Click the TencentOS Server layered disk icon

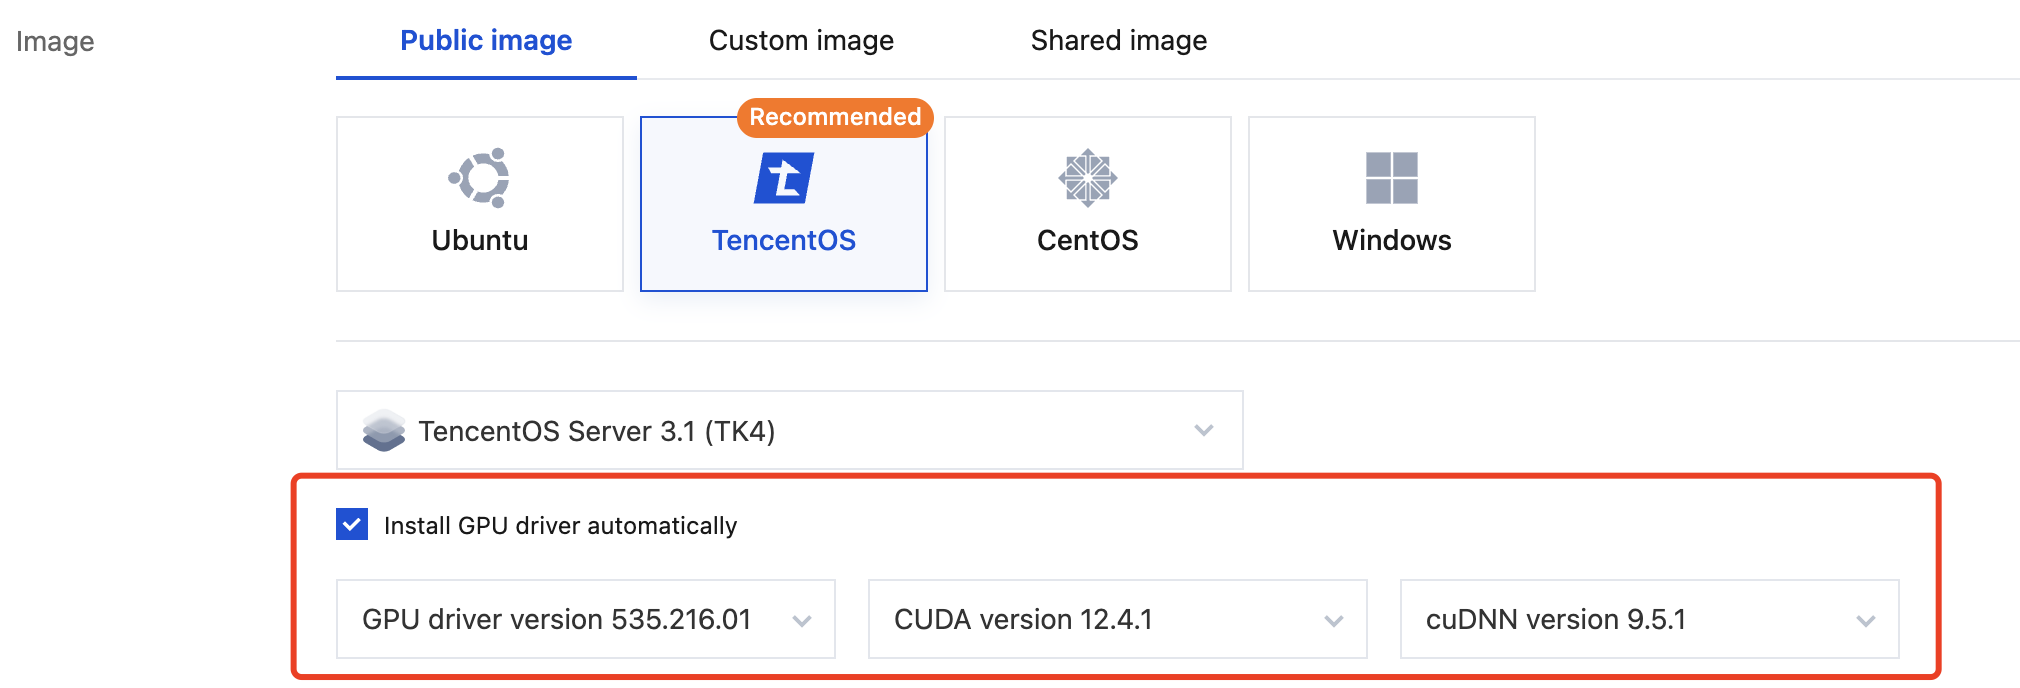384,431
